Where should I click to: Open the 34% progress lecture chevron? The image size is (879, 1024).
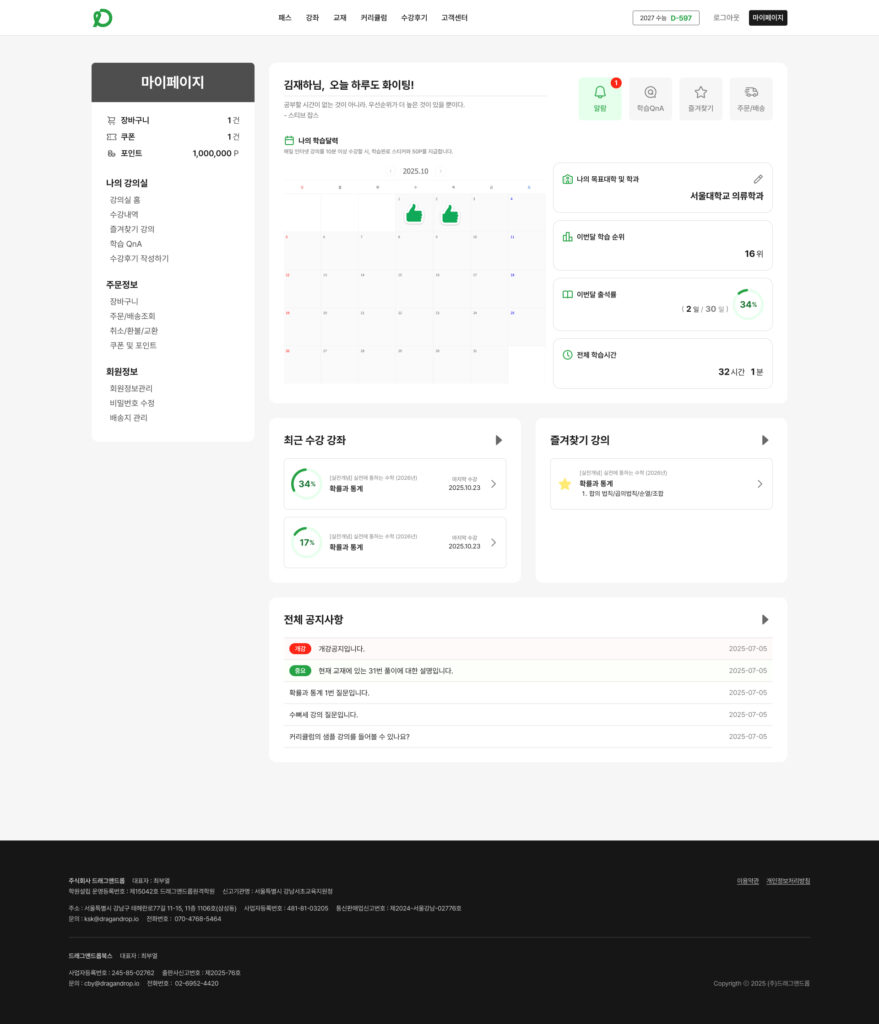[493, 484]
